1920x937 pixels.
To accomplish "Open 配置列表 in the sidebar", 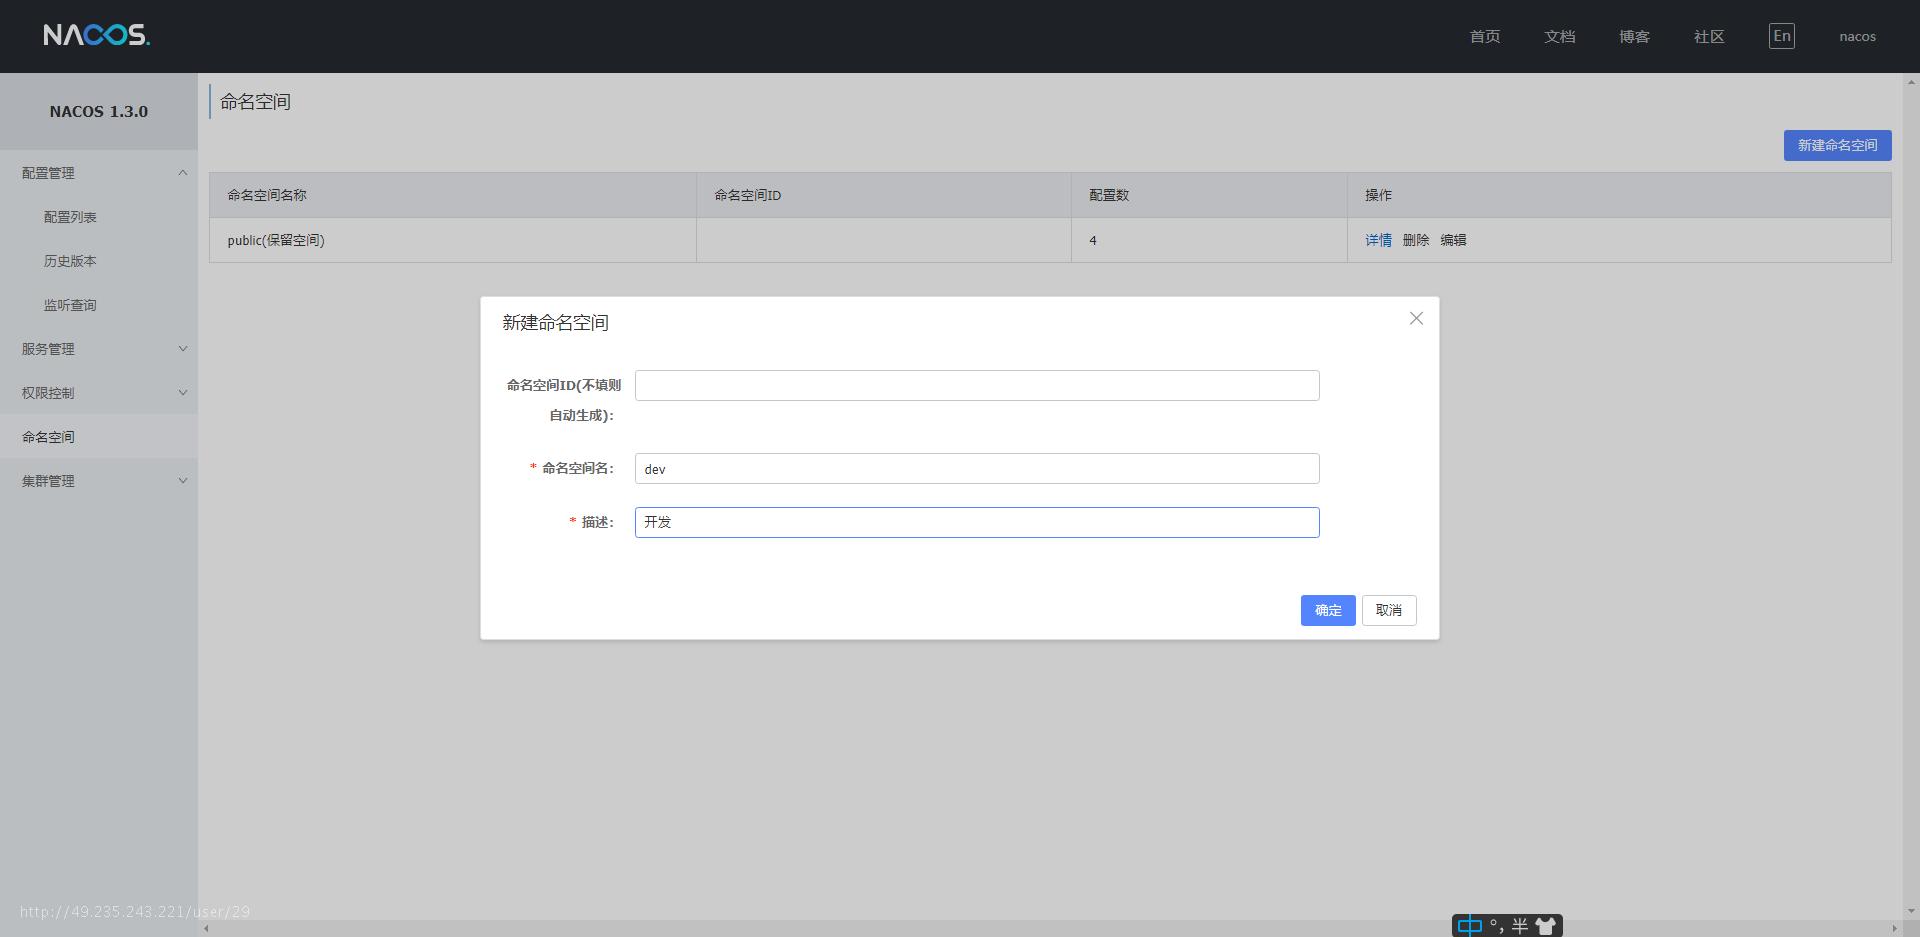I will 70,217.
